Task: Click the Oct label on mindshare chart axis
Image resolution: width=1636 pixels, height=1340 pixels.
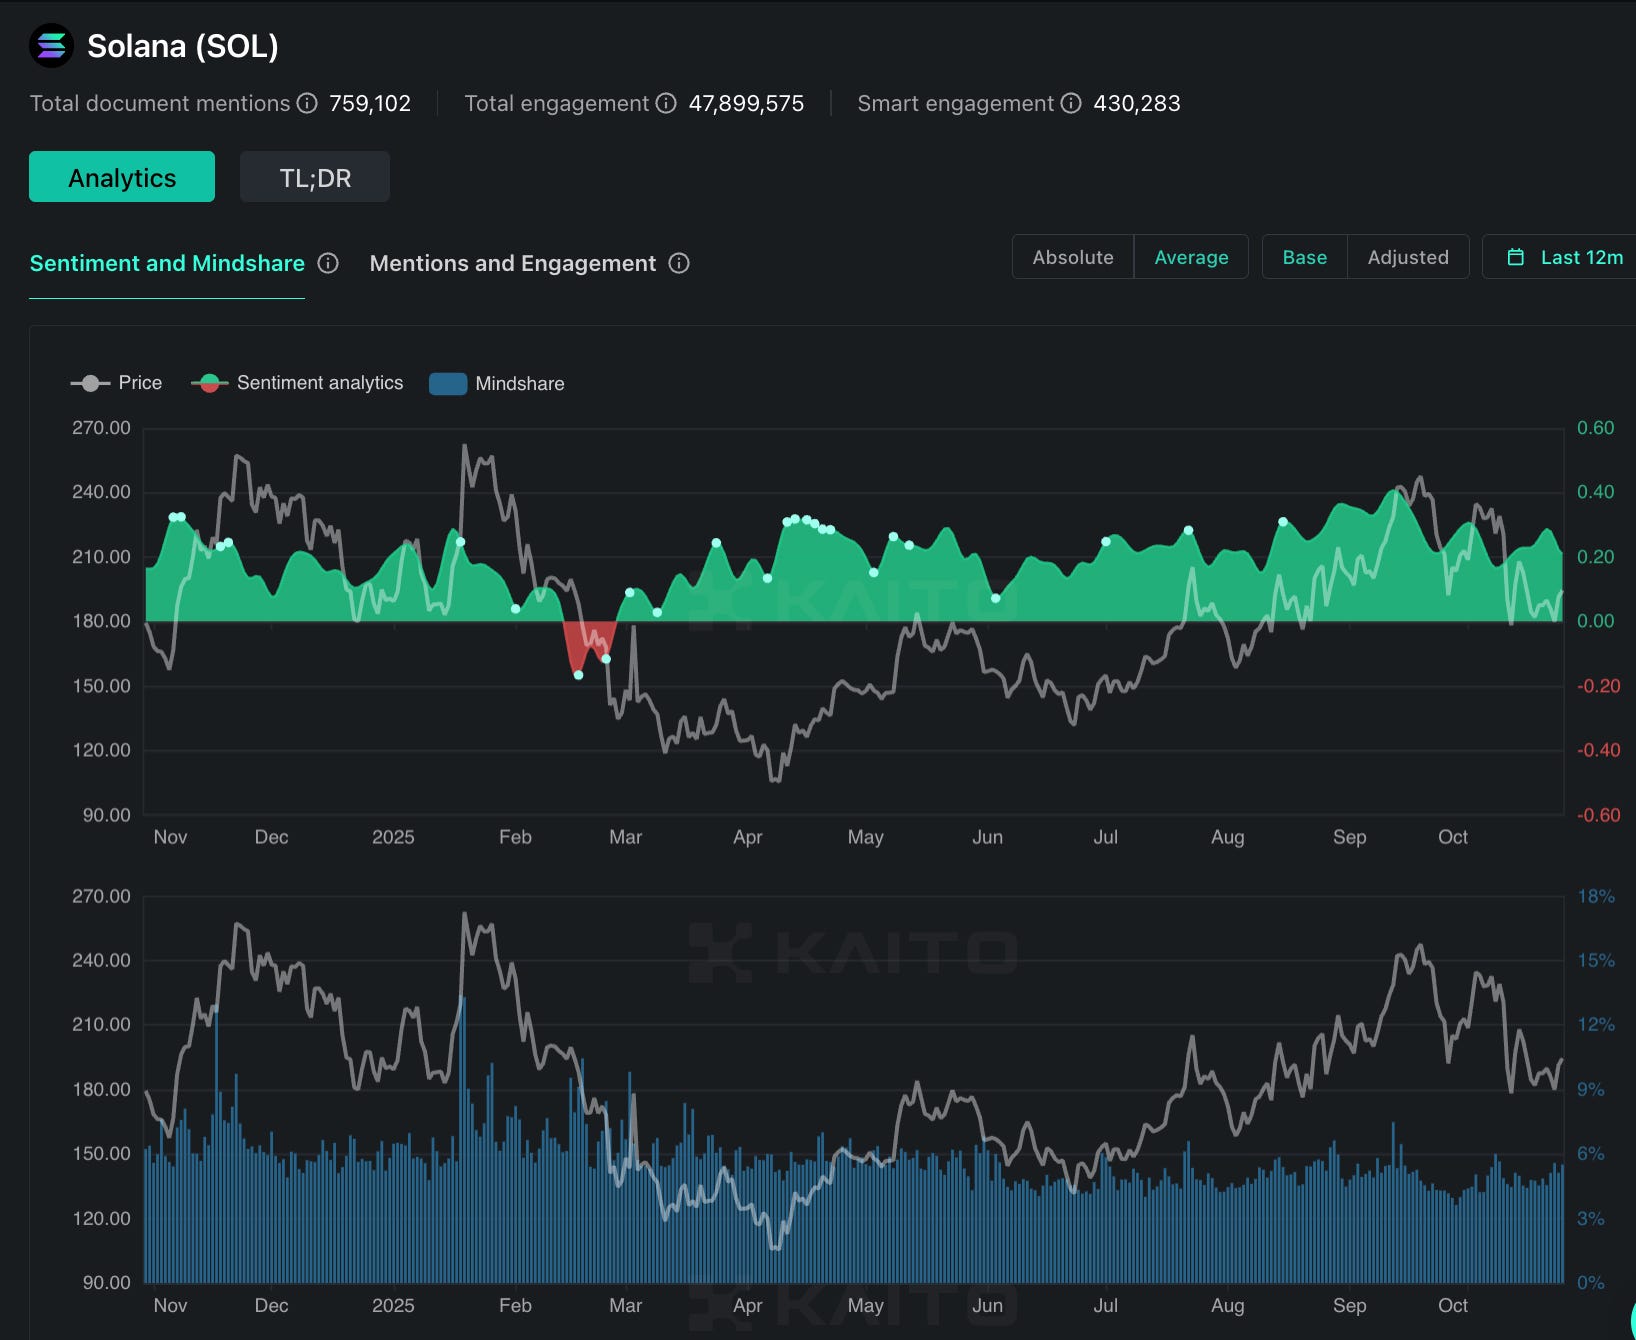Action: 1453,1305
